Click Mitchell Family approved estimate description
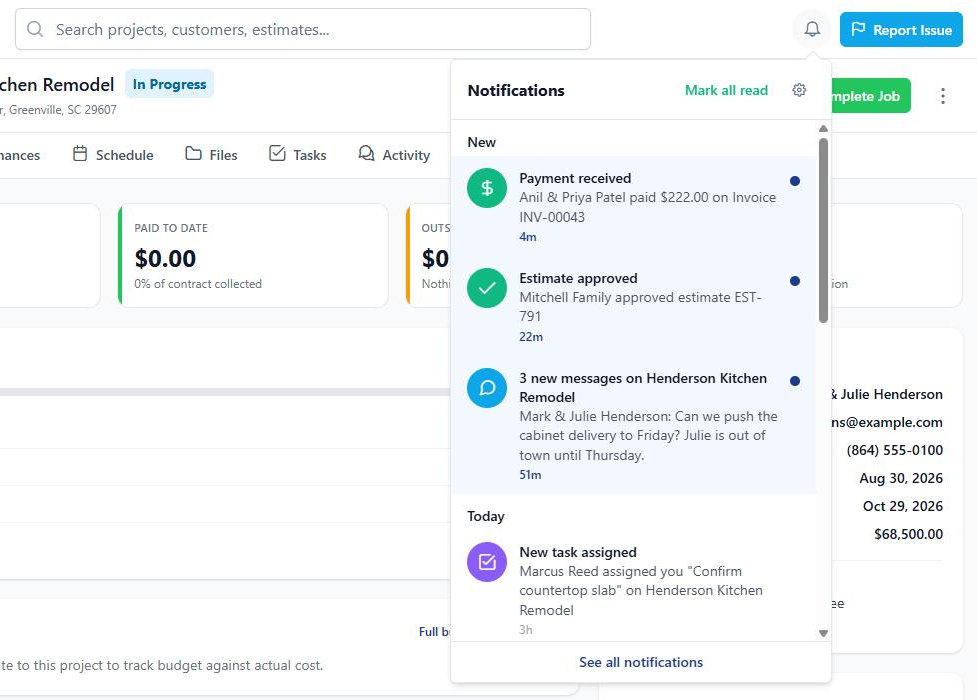This screenshot has height=700, width=977. coord(641,307)
